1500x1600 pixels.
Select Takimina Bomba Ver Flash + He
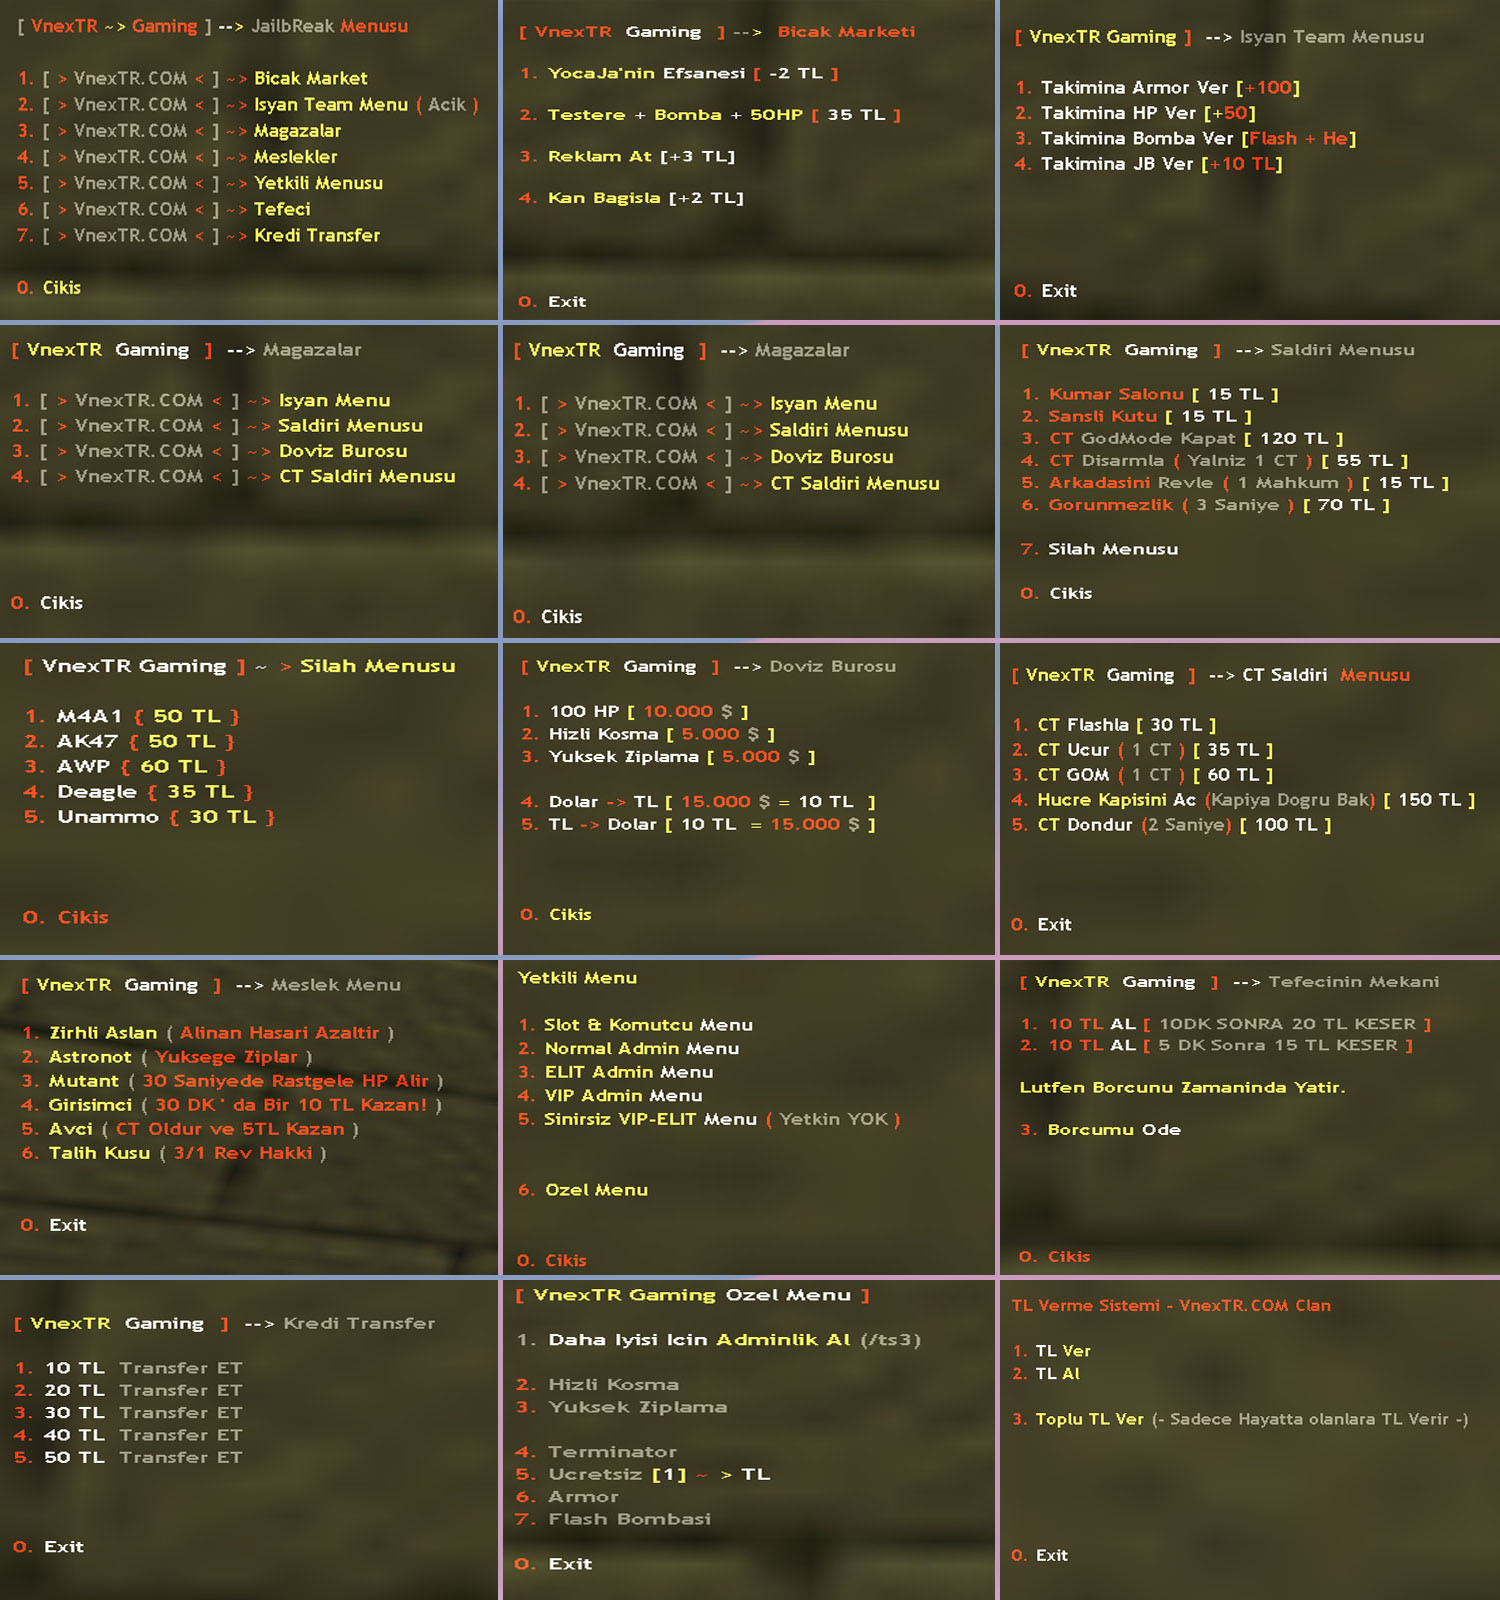pos(1186,138)
